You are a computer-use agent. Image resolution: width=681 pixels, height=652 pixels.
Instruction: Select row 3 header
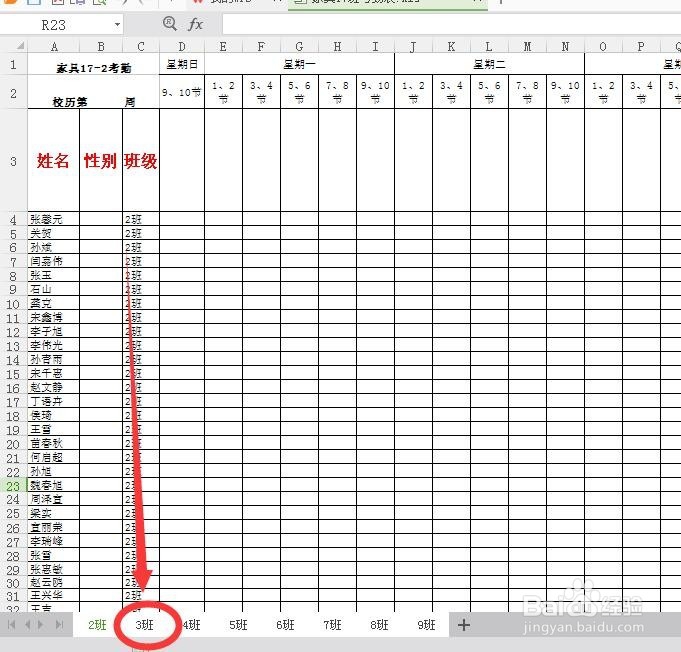coord(13,161)
